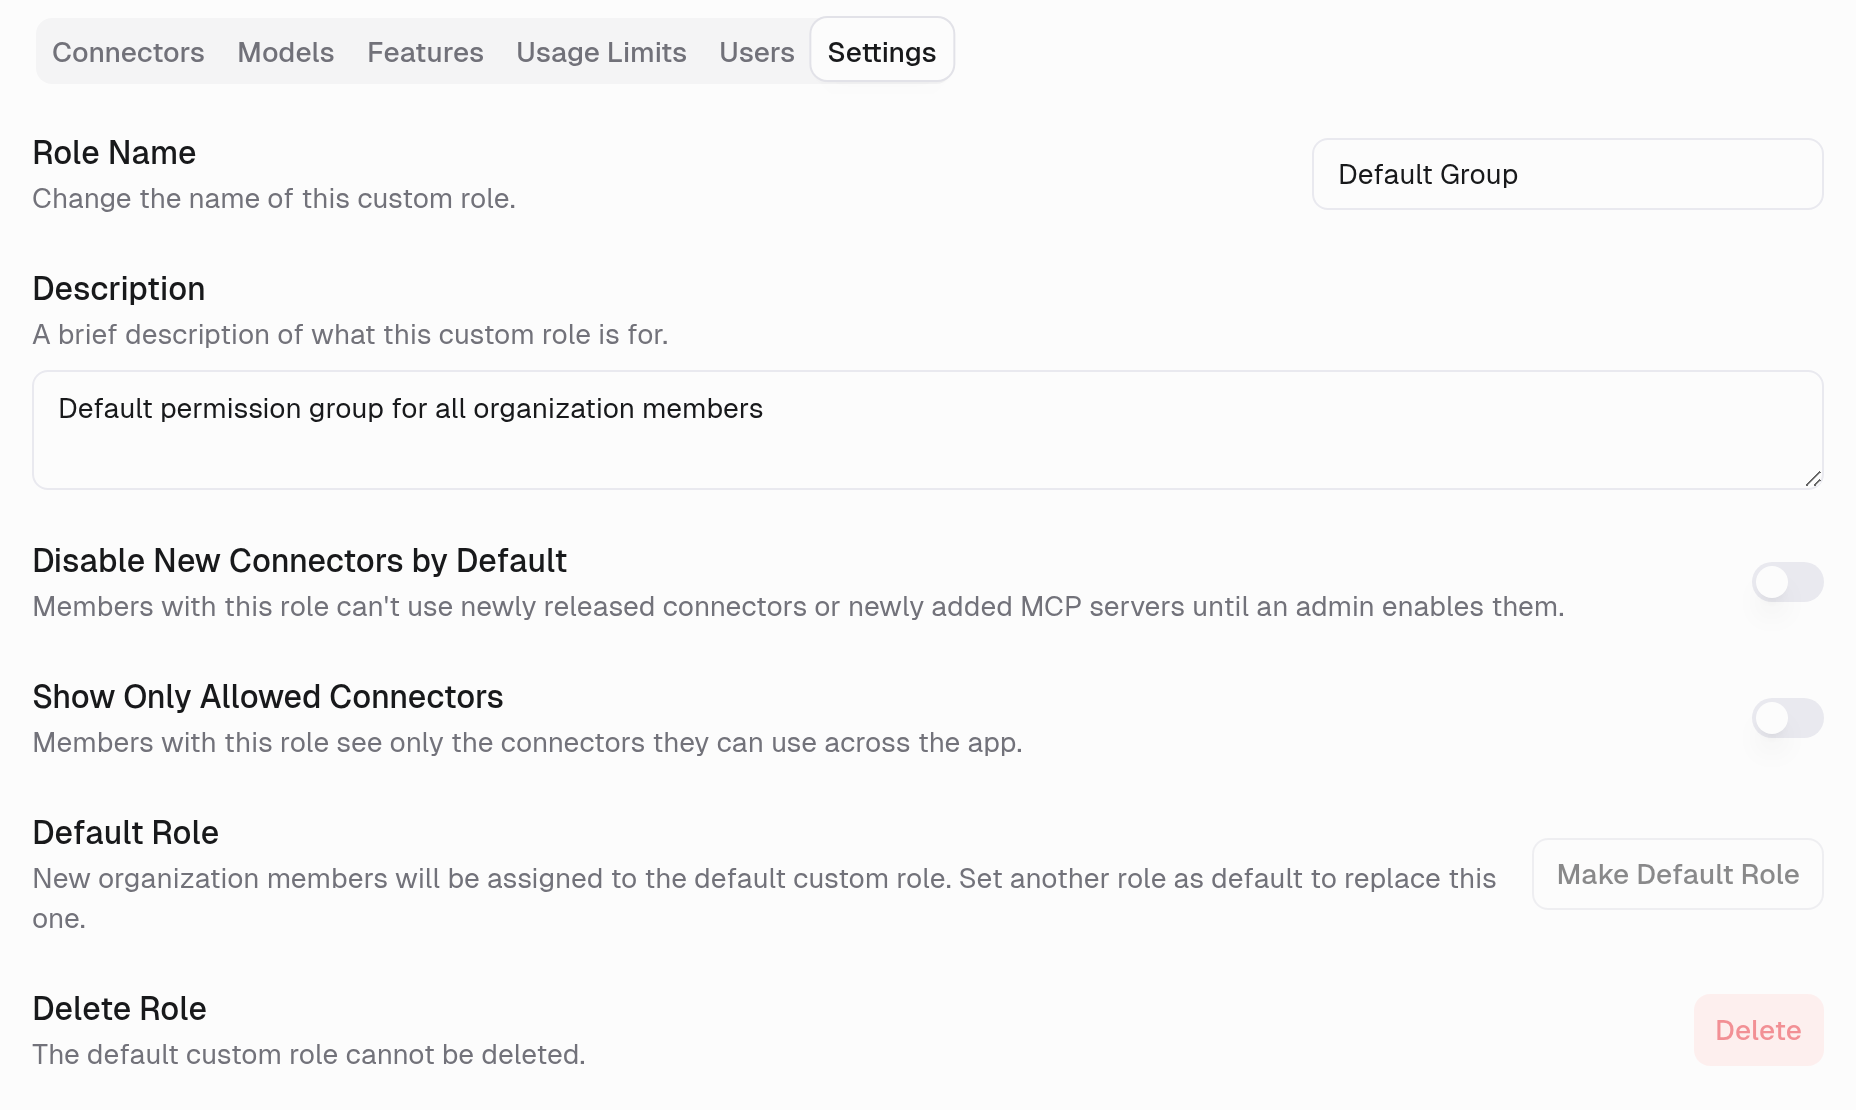
Task: Click 'The default custom role cannot be deleted.' text
Action: coord(309,1054)
